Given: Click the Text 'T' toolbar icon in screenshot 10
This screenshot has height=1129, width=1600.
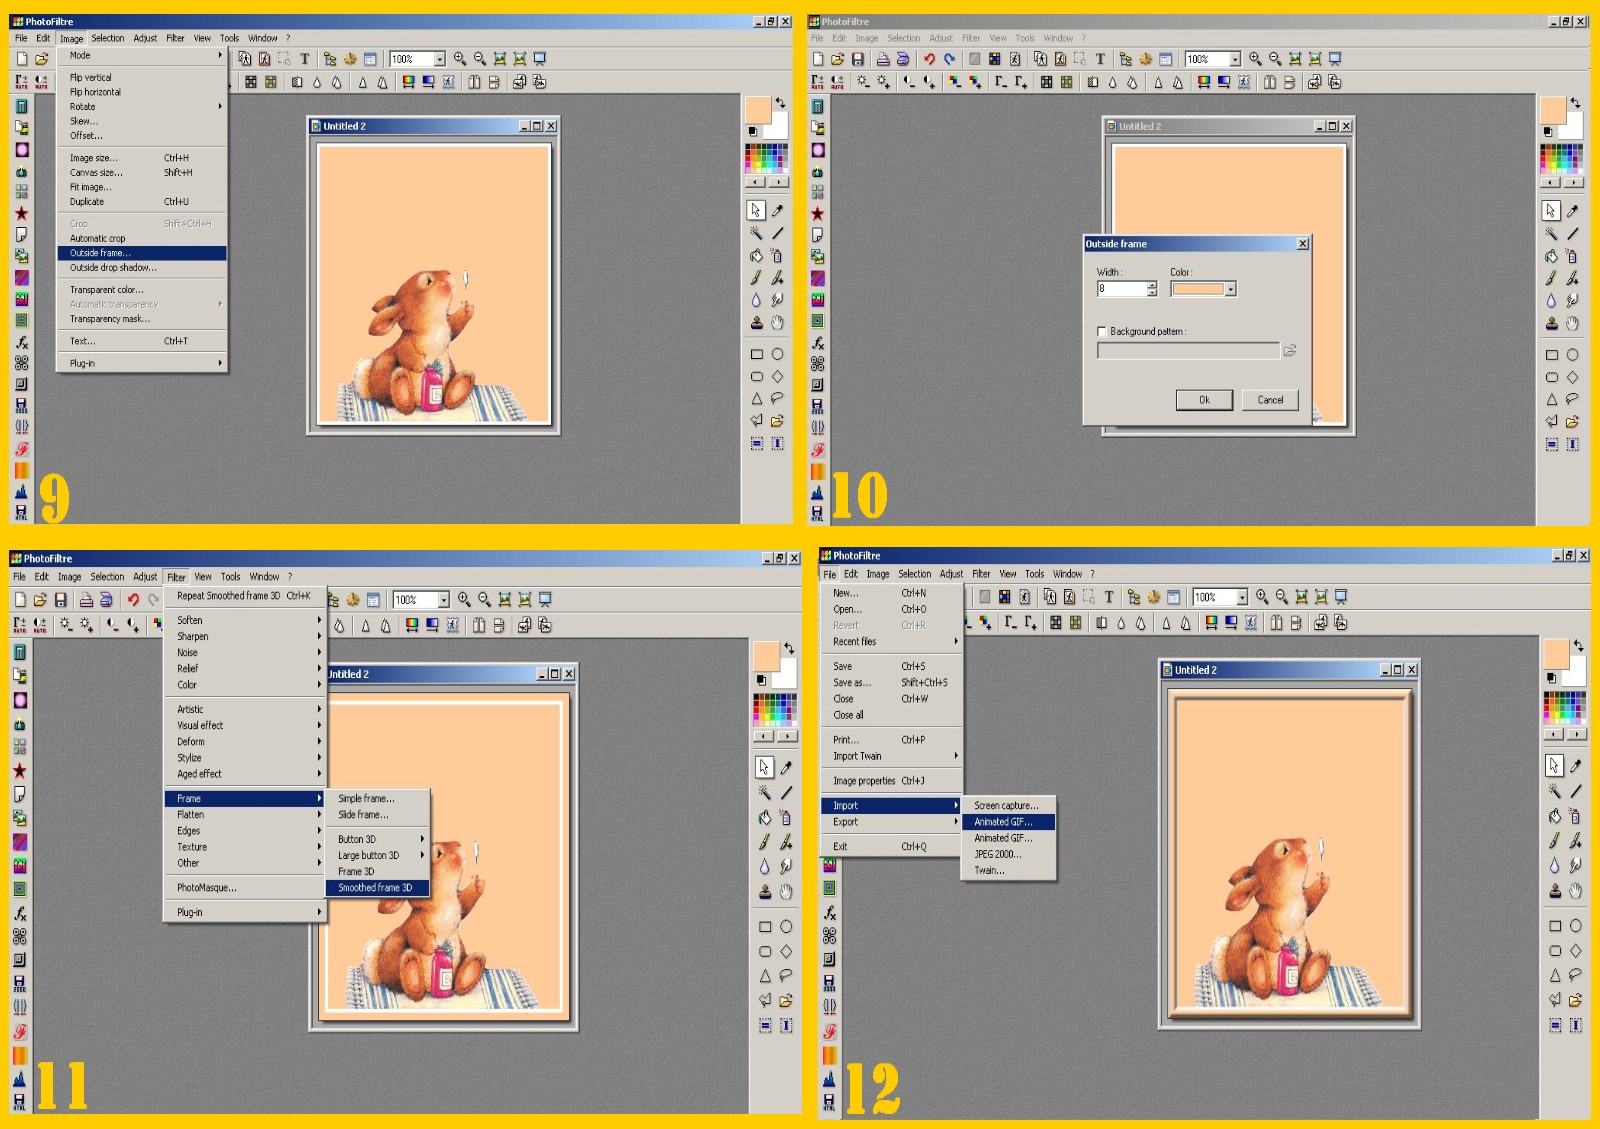Looking at the screenshot, I should coord(1100,59).
